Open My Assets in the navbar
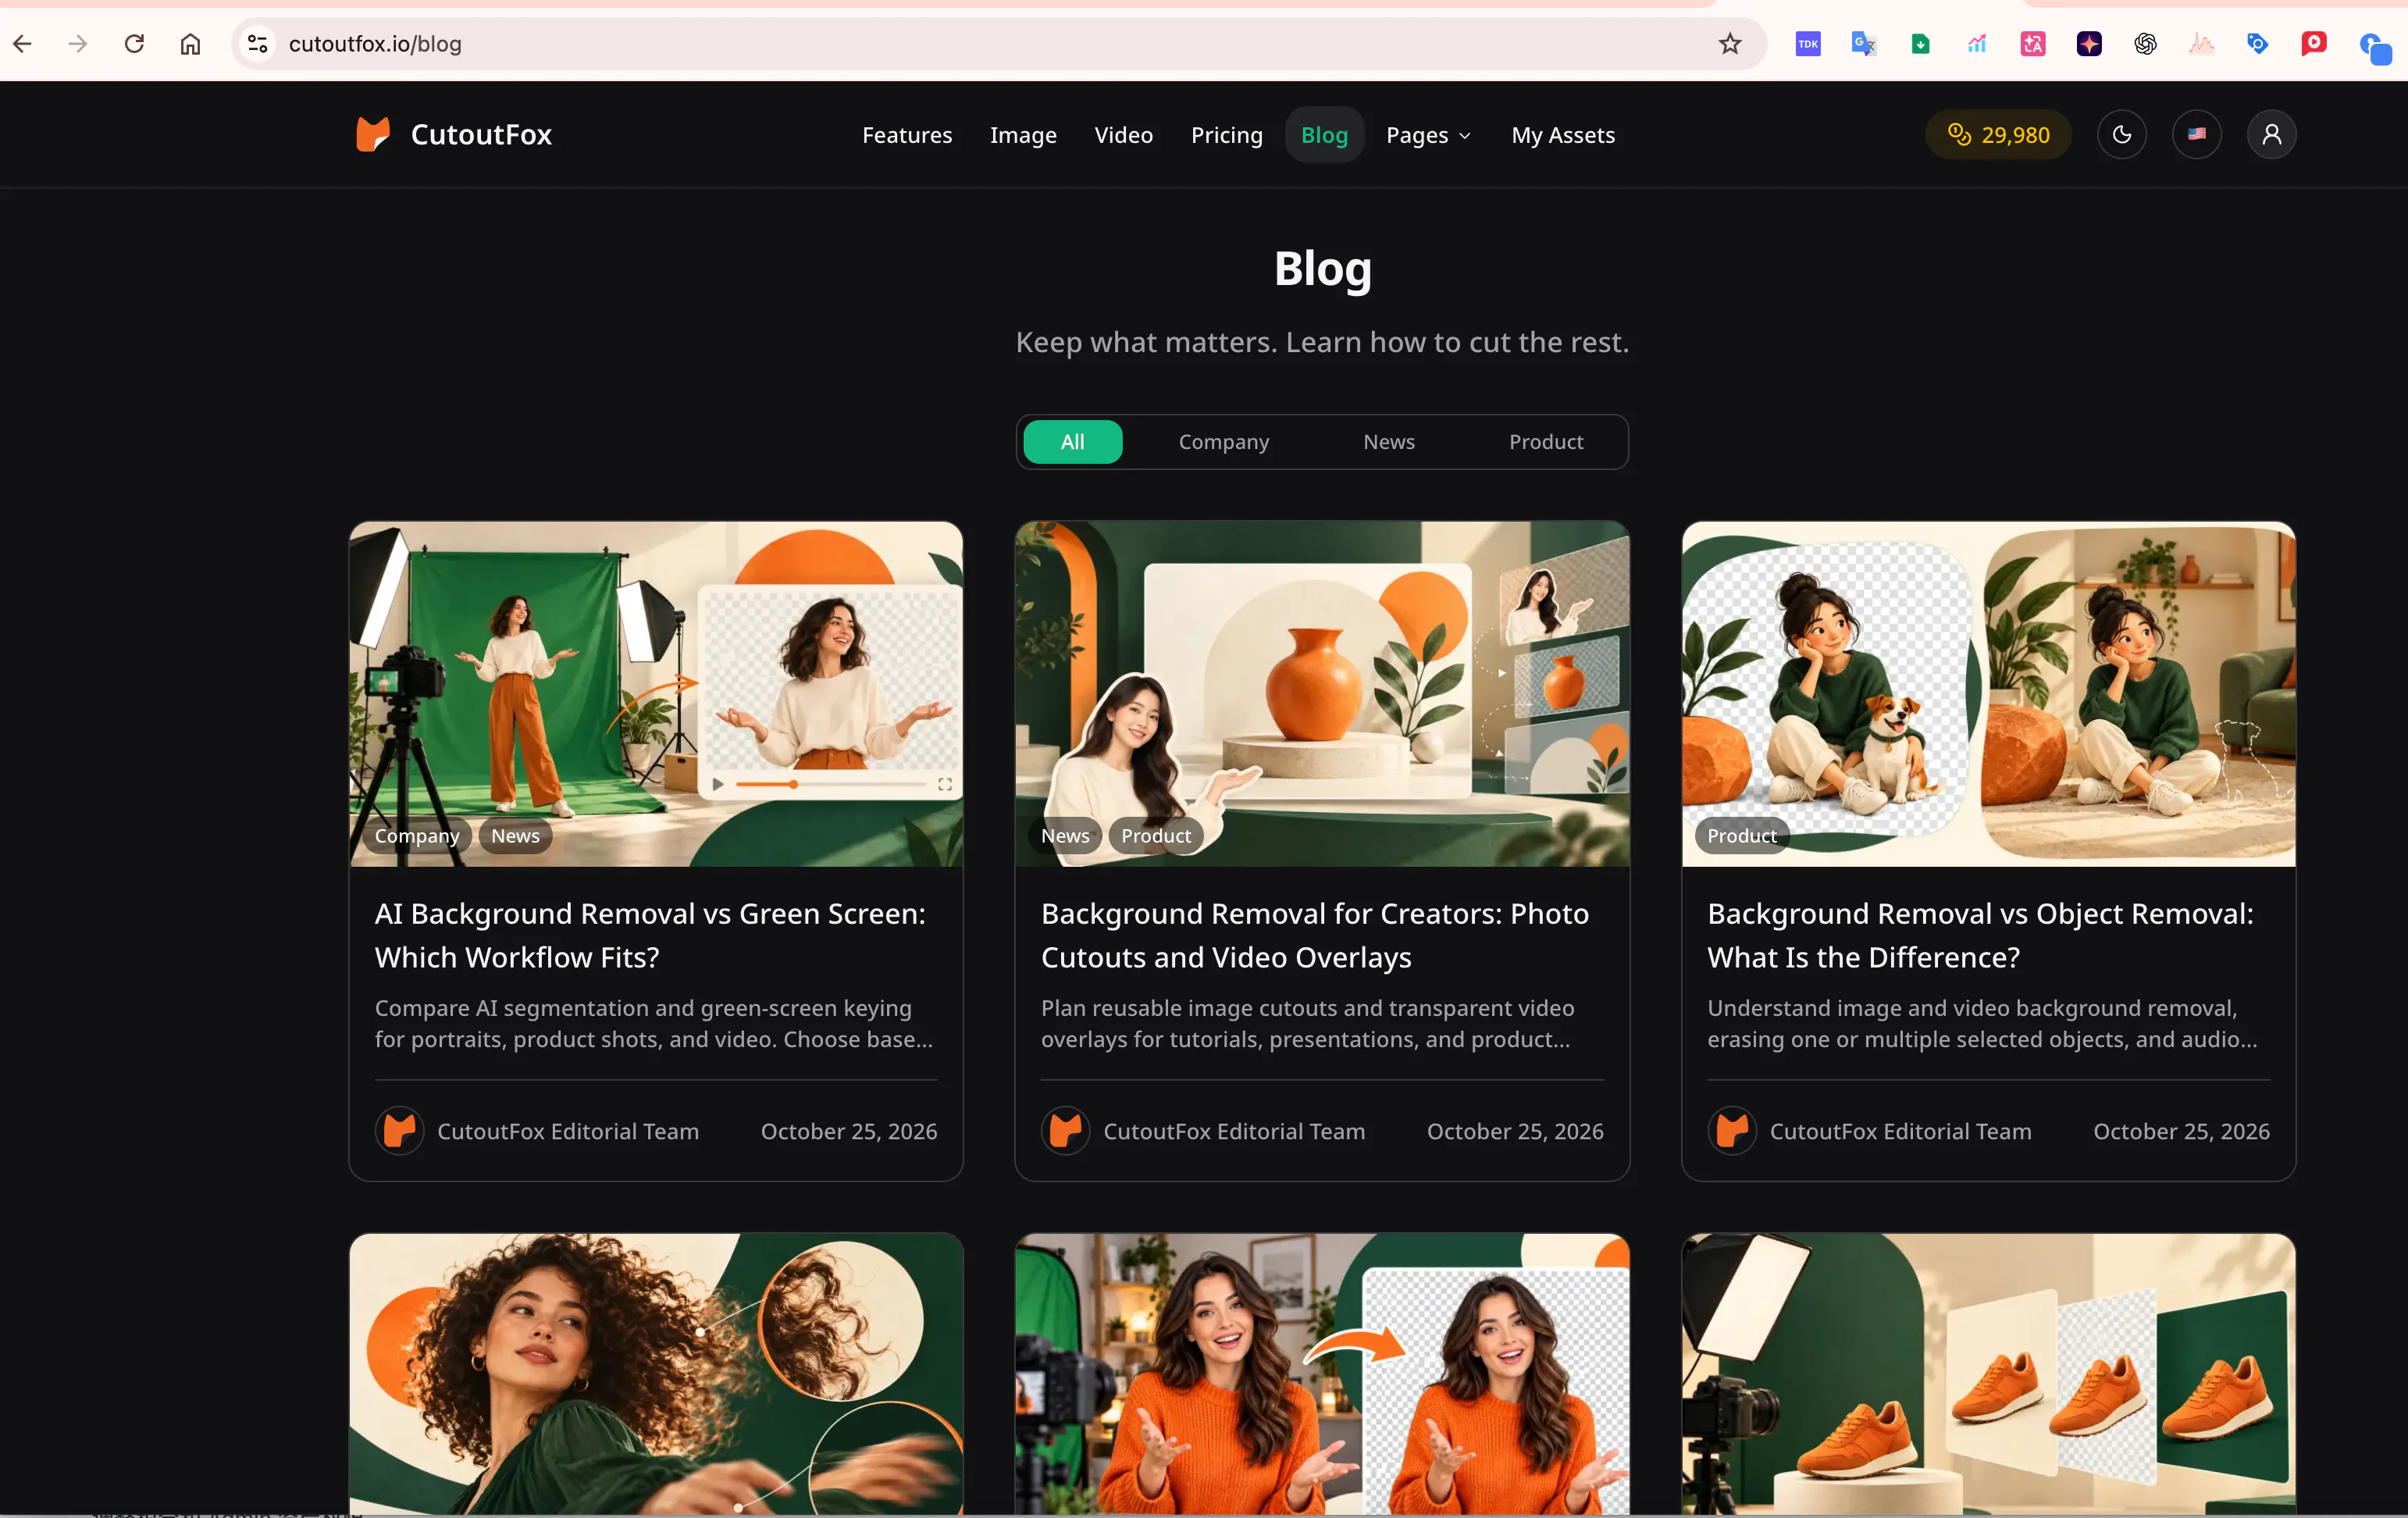Image resolution: width=2408 pixels, height=1518 pixels. [1563, 135]
